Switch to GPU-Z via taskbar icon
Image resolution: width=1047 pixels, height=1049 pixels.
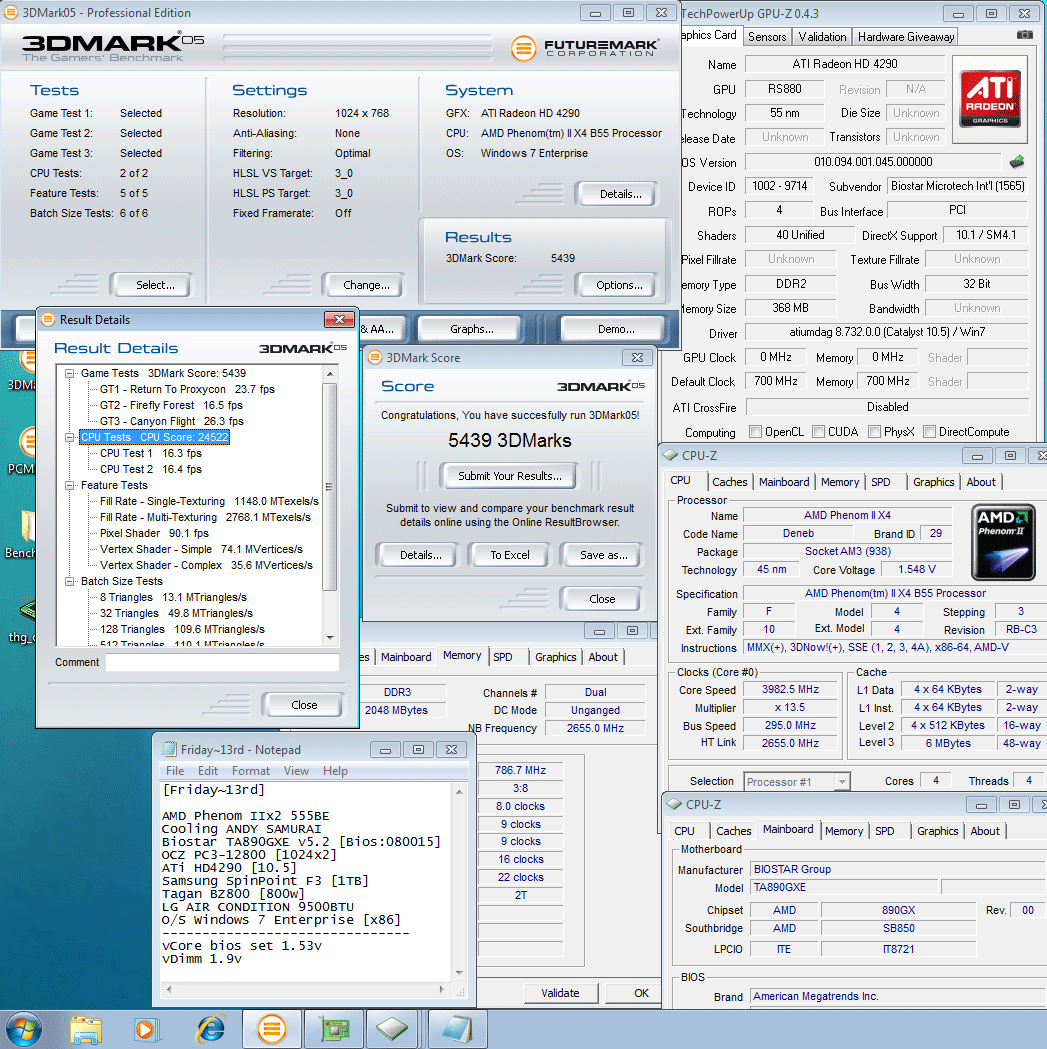(333, 1028)
